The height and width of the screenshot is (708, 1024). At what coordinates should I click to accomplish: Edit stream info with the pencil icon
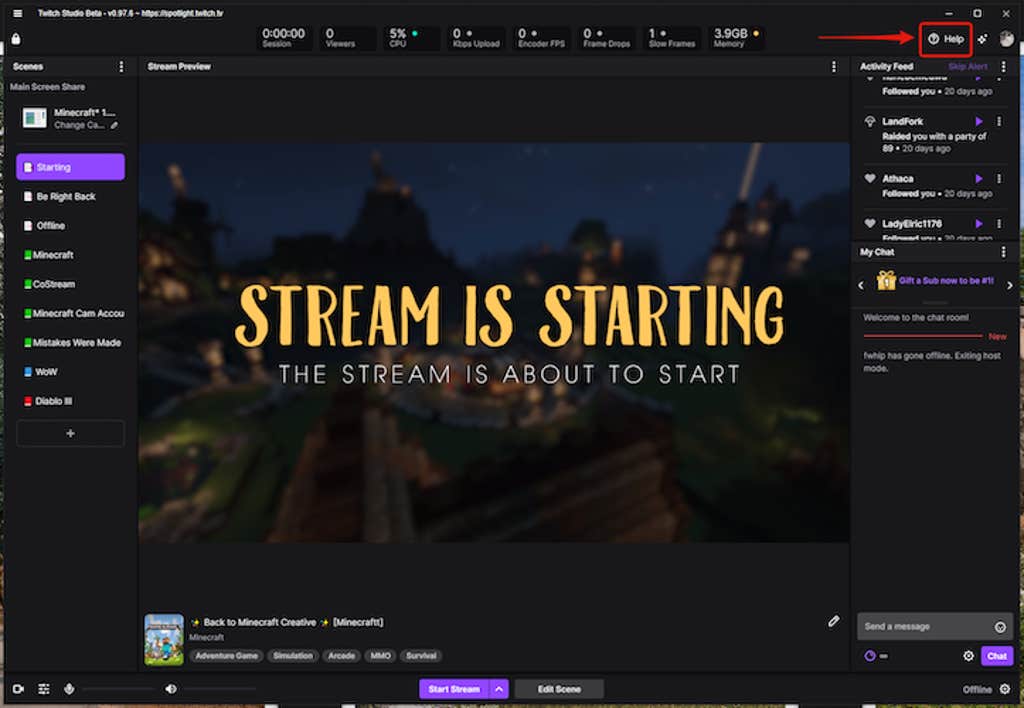[834, 621]
